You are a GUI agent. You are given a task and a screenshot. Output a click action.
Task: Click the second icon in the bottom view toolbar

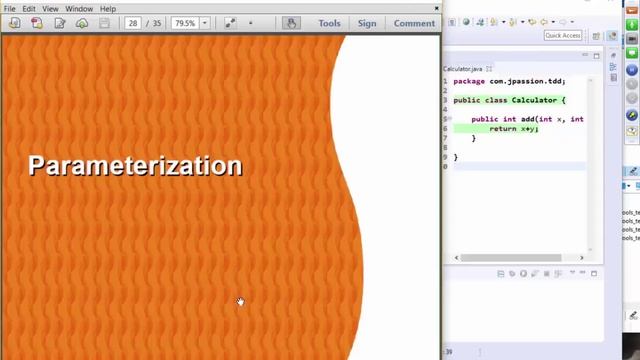(x=512, y=273)
